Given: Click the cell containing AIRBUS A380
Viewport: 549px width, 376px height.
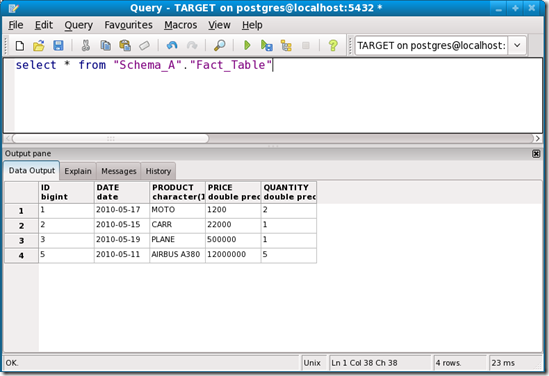Looking at the screenshot, I should [178, 255].
